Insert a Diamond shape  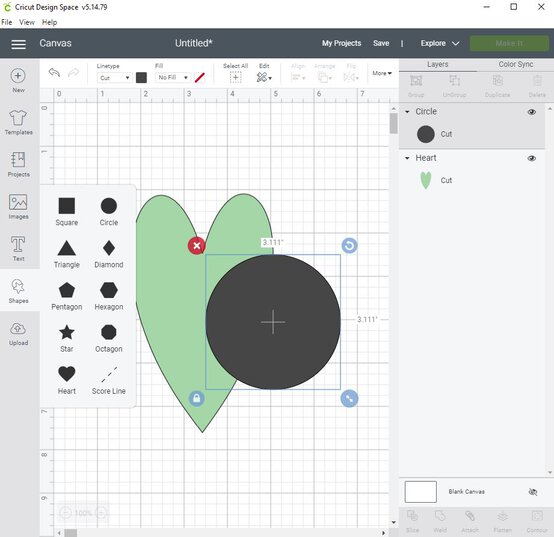point(109,254)
